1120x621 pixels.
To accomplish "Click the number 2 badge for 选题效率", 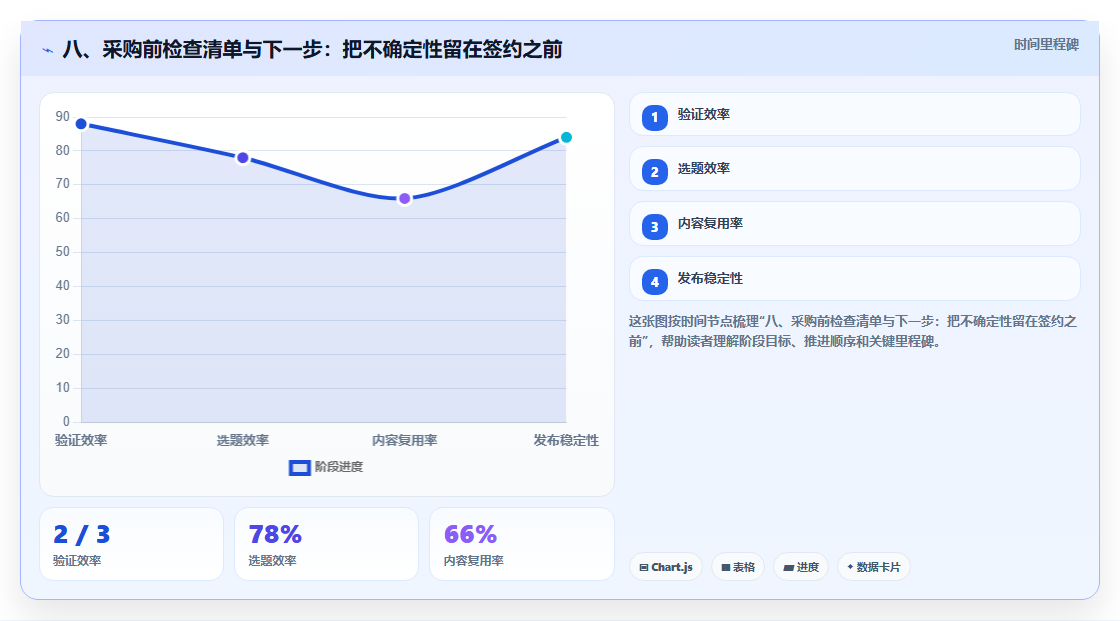I will click(654, 172).
